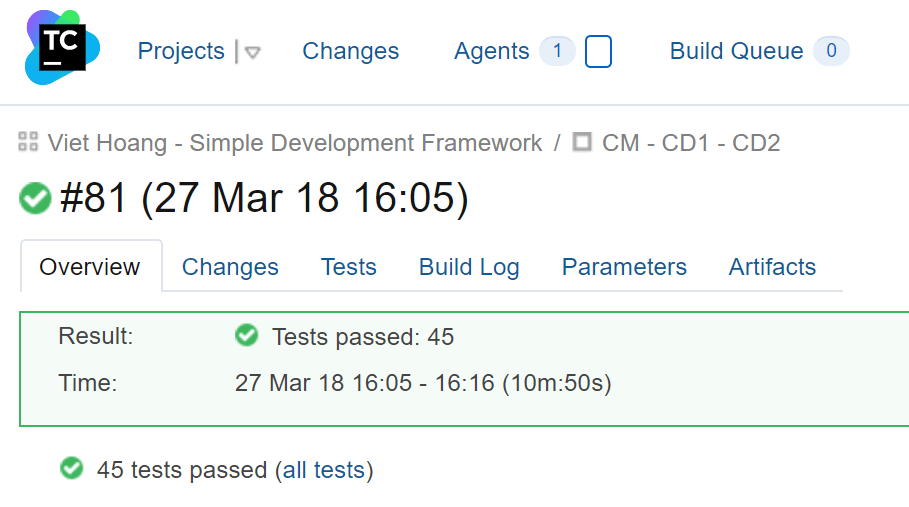Click the green success icon beside #81

point(35,199)
